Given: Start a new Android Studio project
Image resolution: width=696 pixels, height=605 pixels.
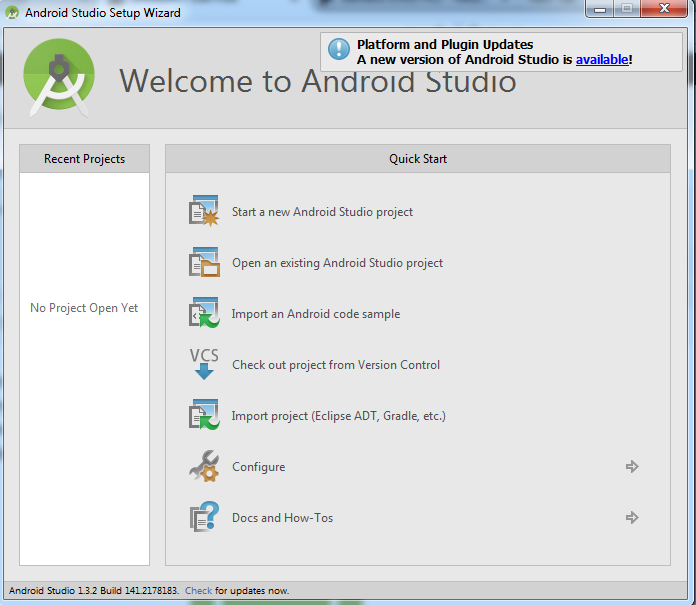Looking at the screenshot, I should point(322,212).
